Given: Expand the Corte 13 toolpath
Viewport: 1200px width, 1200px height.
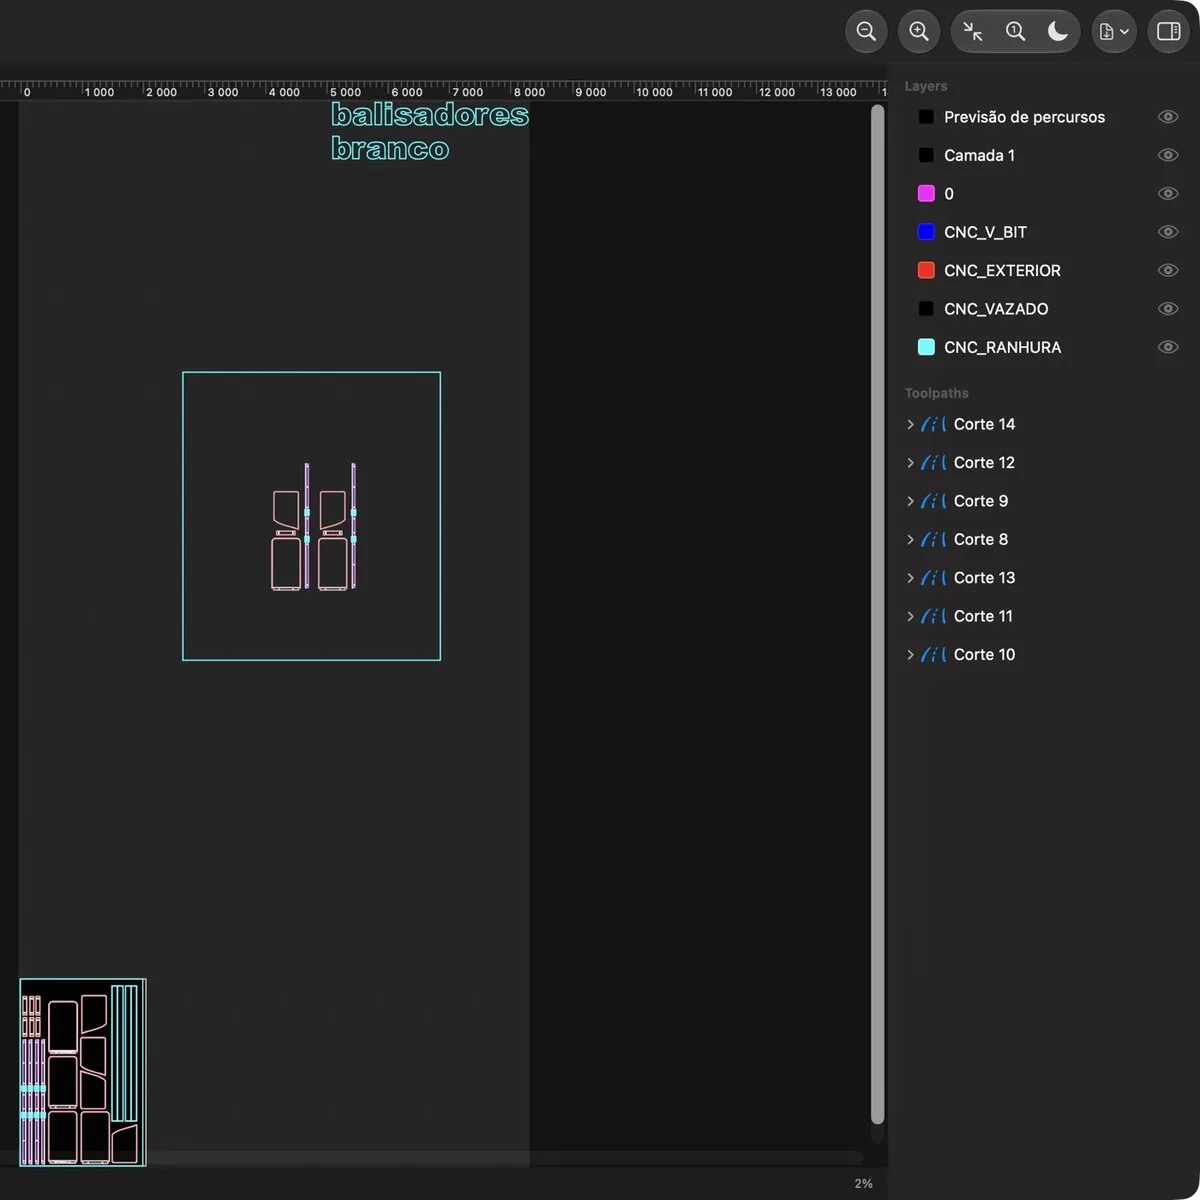Looking at the screenshot, I should point(910,578).
